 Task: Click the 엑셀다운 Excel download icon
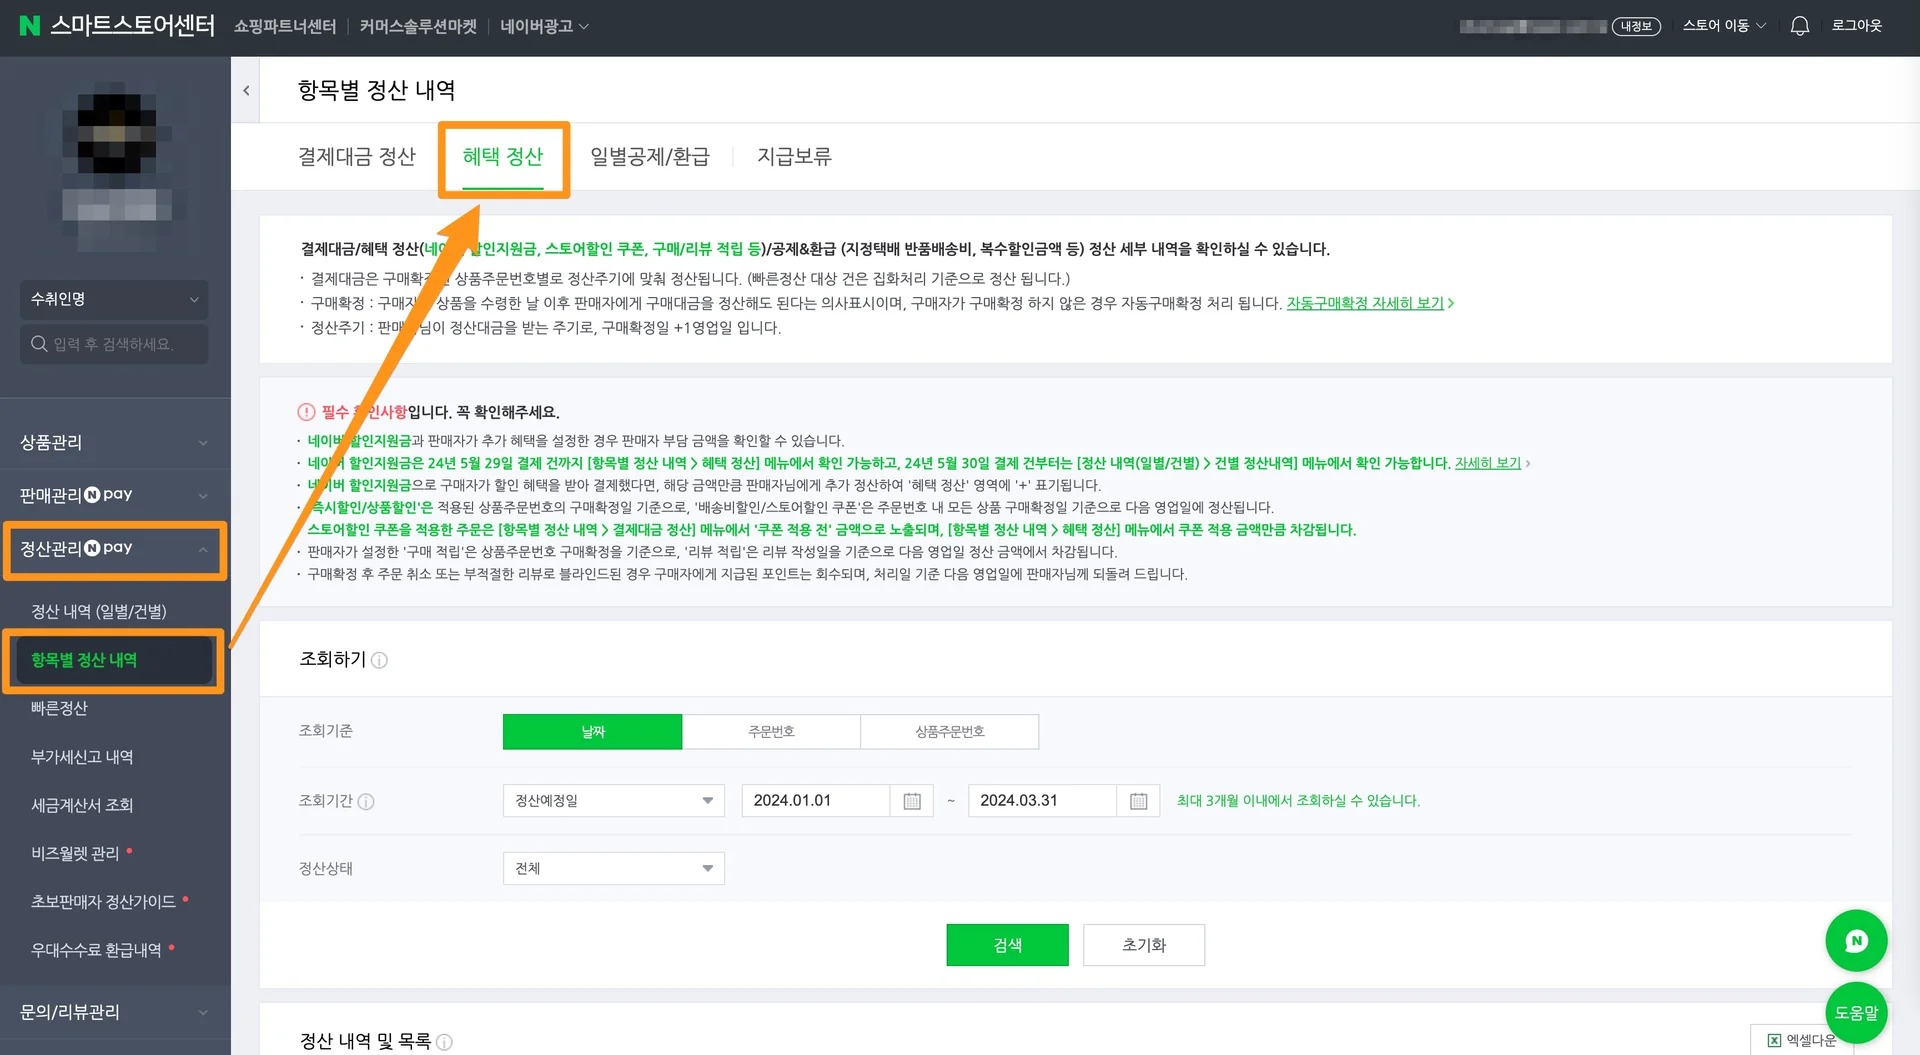[1773, 1040]
